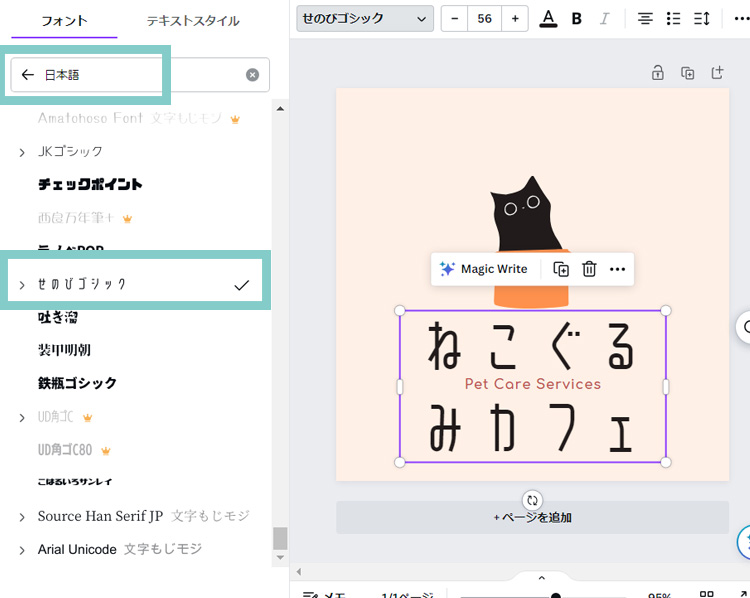Select the Amatohoso Font entry

click(x=130, y=118)
